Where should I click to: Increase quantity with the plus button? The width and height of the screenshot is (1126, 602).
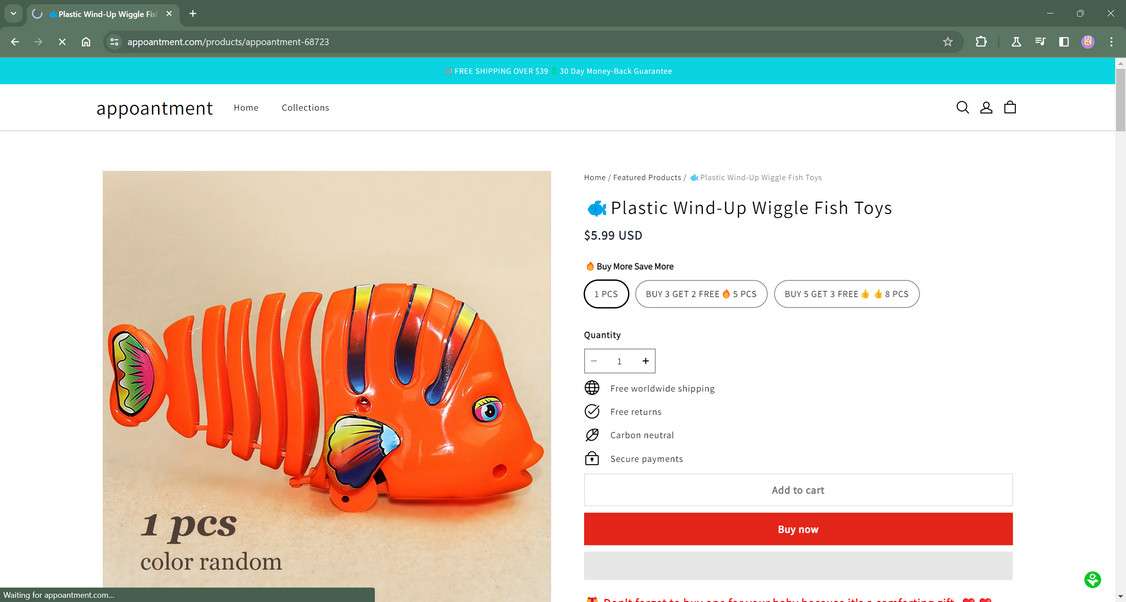(x=645, y=361)
